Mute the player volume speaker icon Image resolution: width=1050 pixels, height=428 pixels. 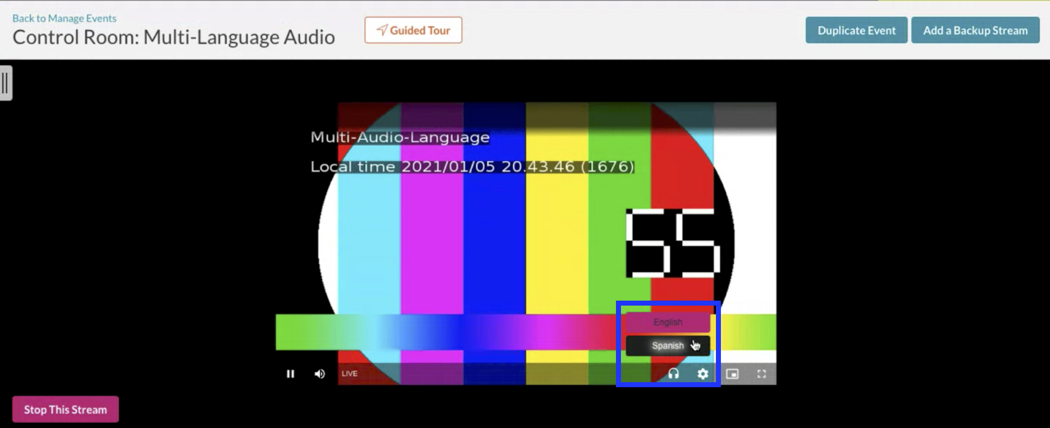tap(320, 374)
